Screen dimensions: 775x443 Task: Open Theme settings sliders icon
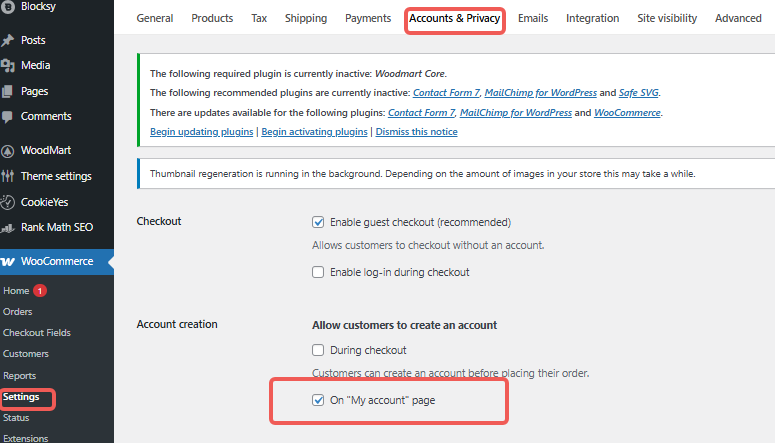tap(8, 177)
